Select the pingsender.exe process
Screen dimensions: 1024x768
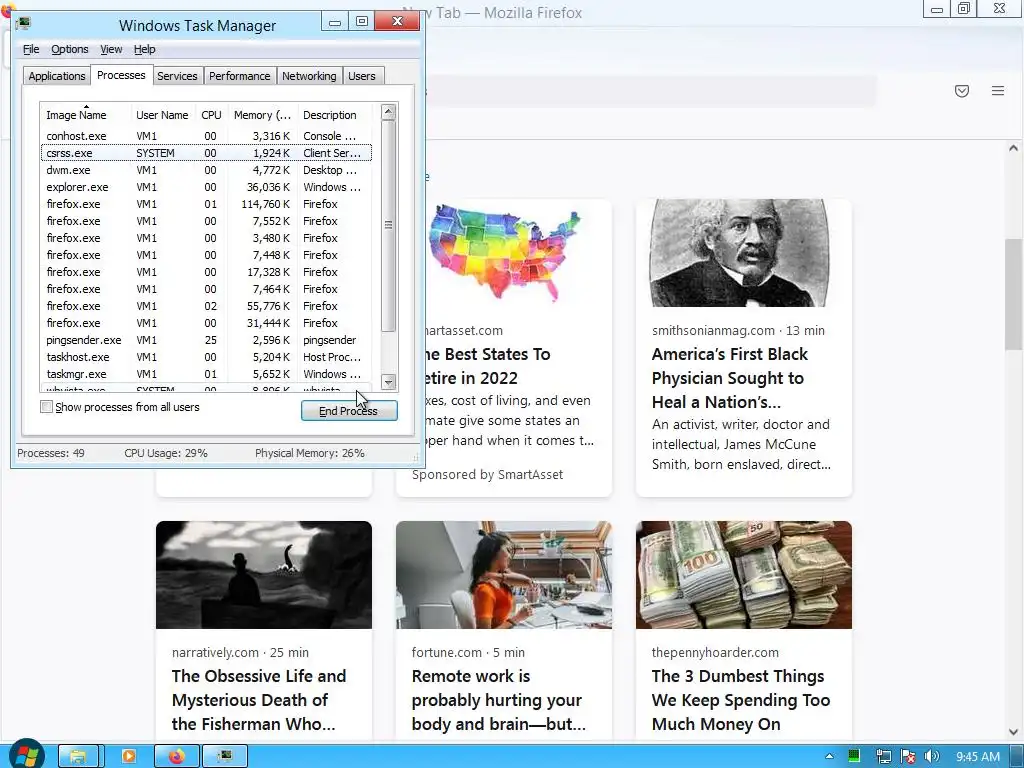click(206, 340)
